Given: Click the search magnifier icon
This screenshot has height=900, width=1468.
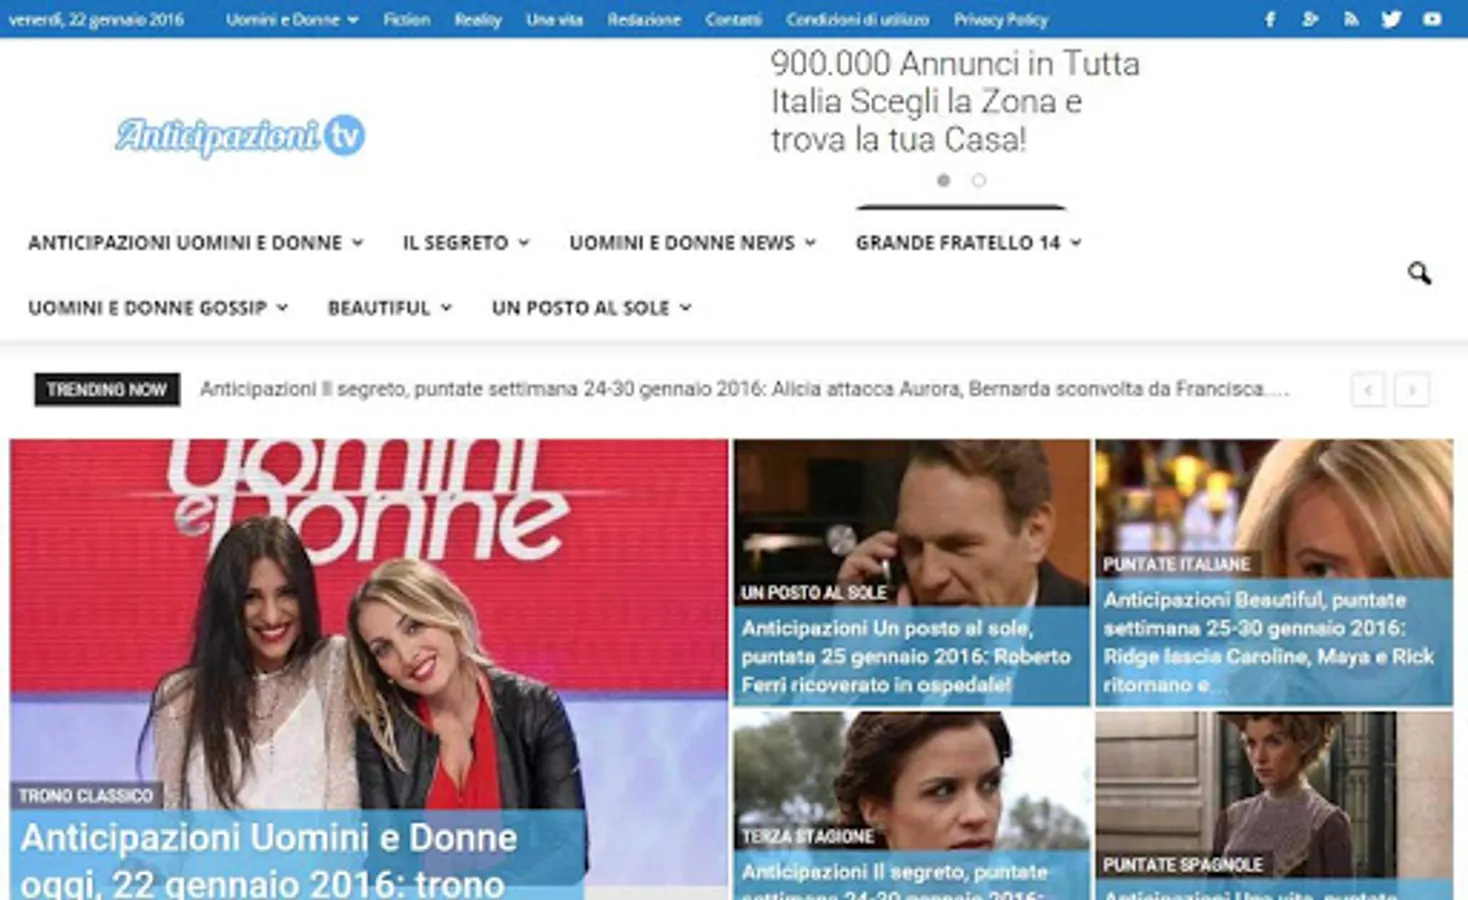Looking at the screenshot, I should (x=1419, y=273).
